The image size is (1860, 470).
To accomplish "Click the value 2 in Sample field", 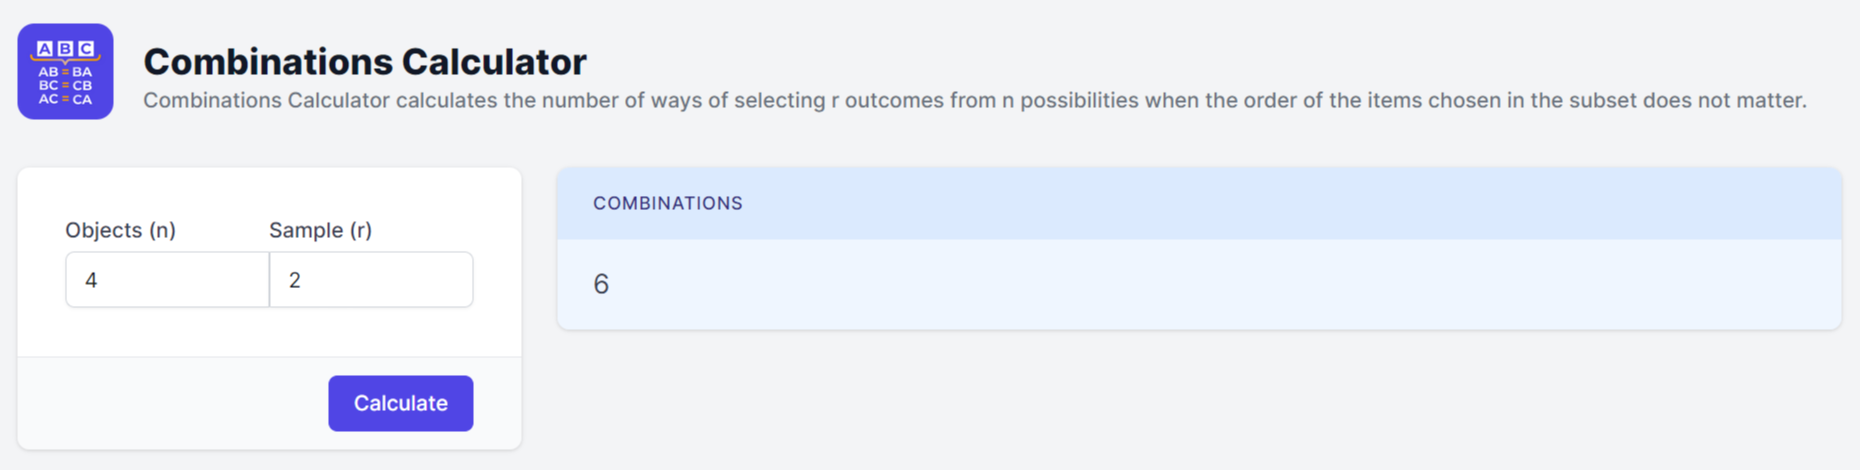I will coord(295,281).
